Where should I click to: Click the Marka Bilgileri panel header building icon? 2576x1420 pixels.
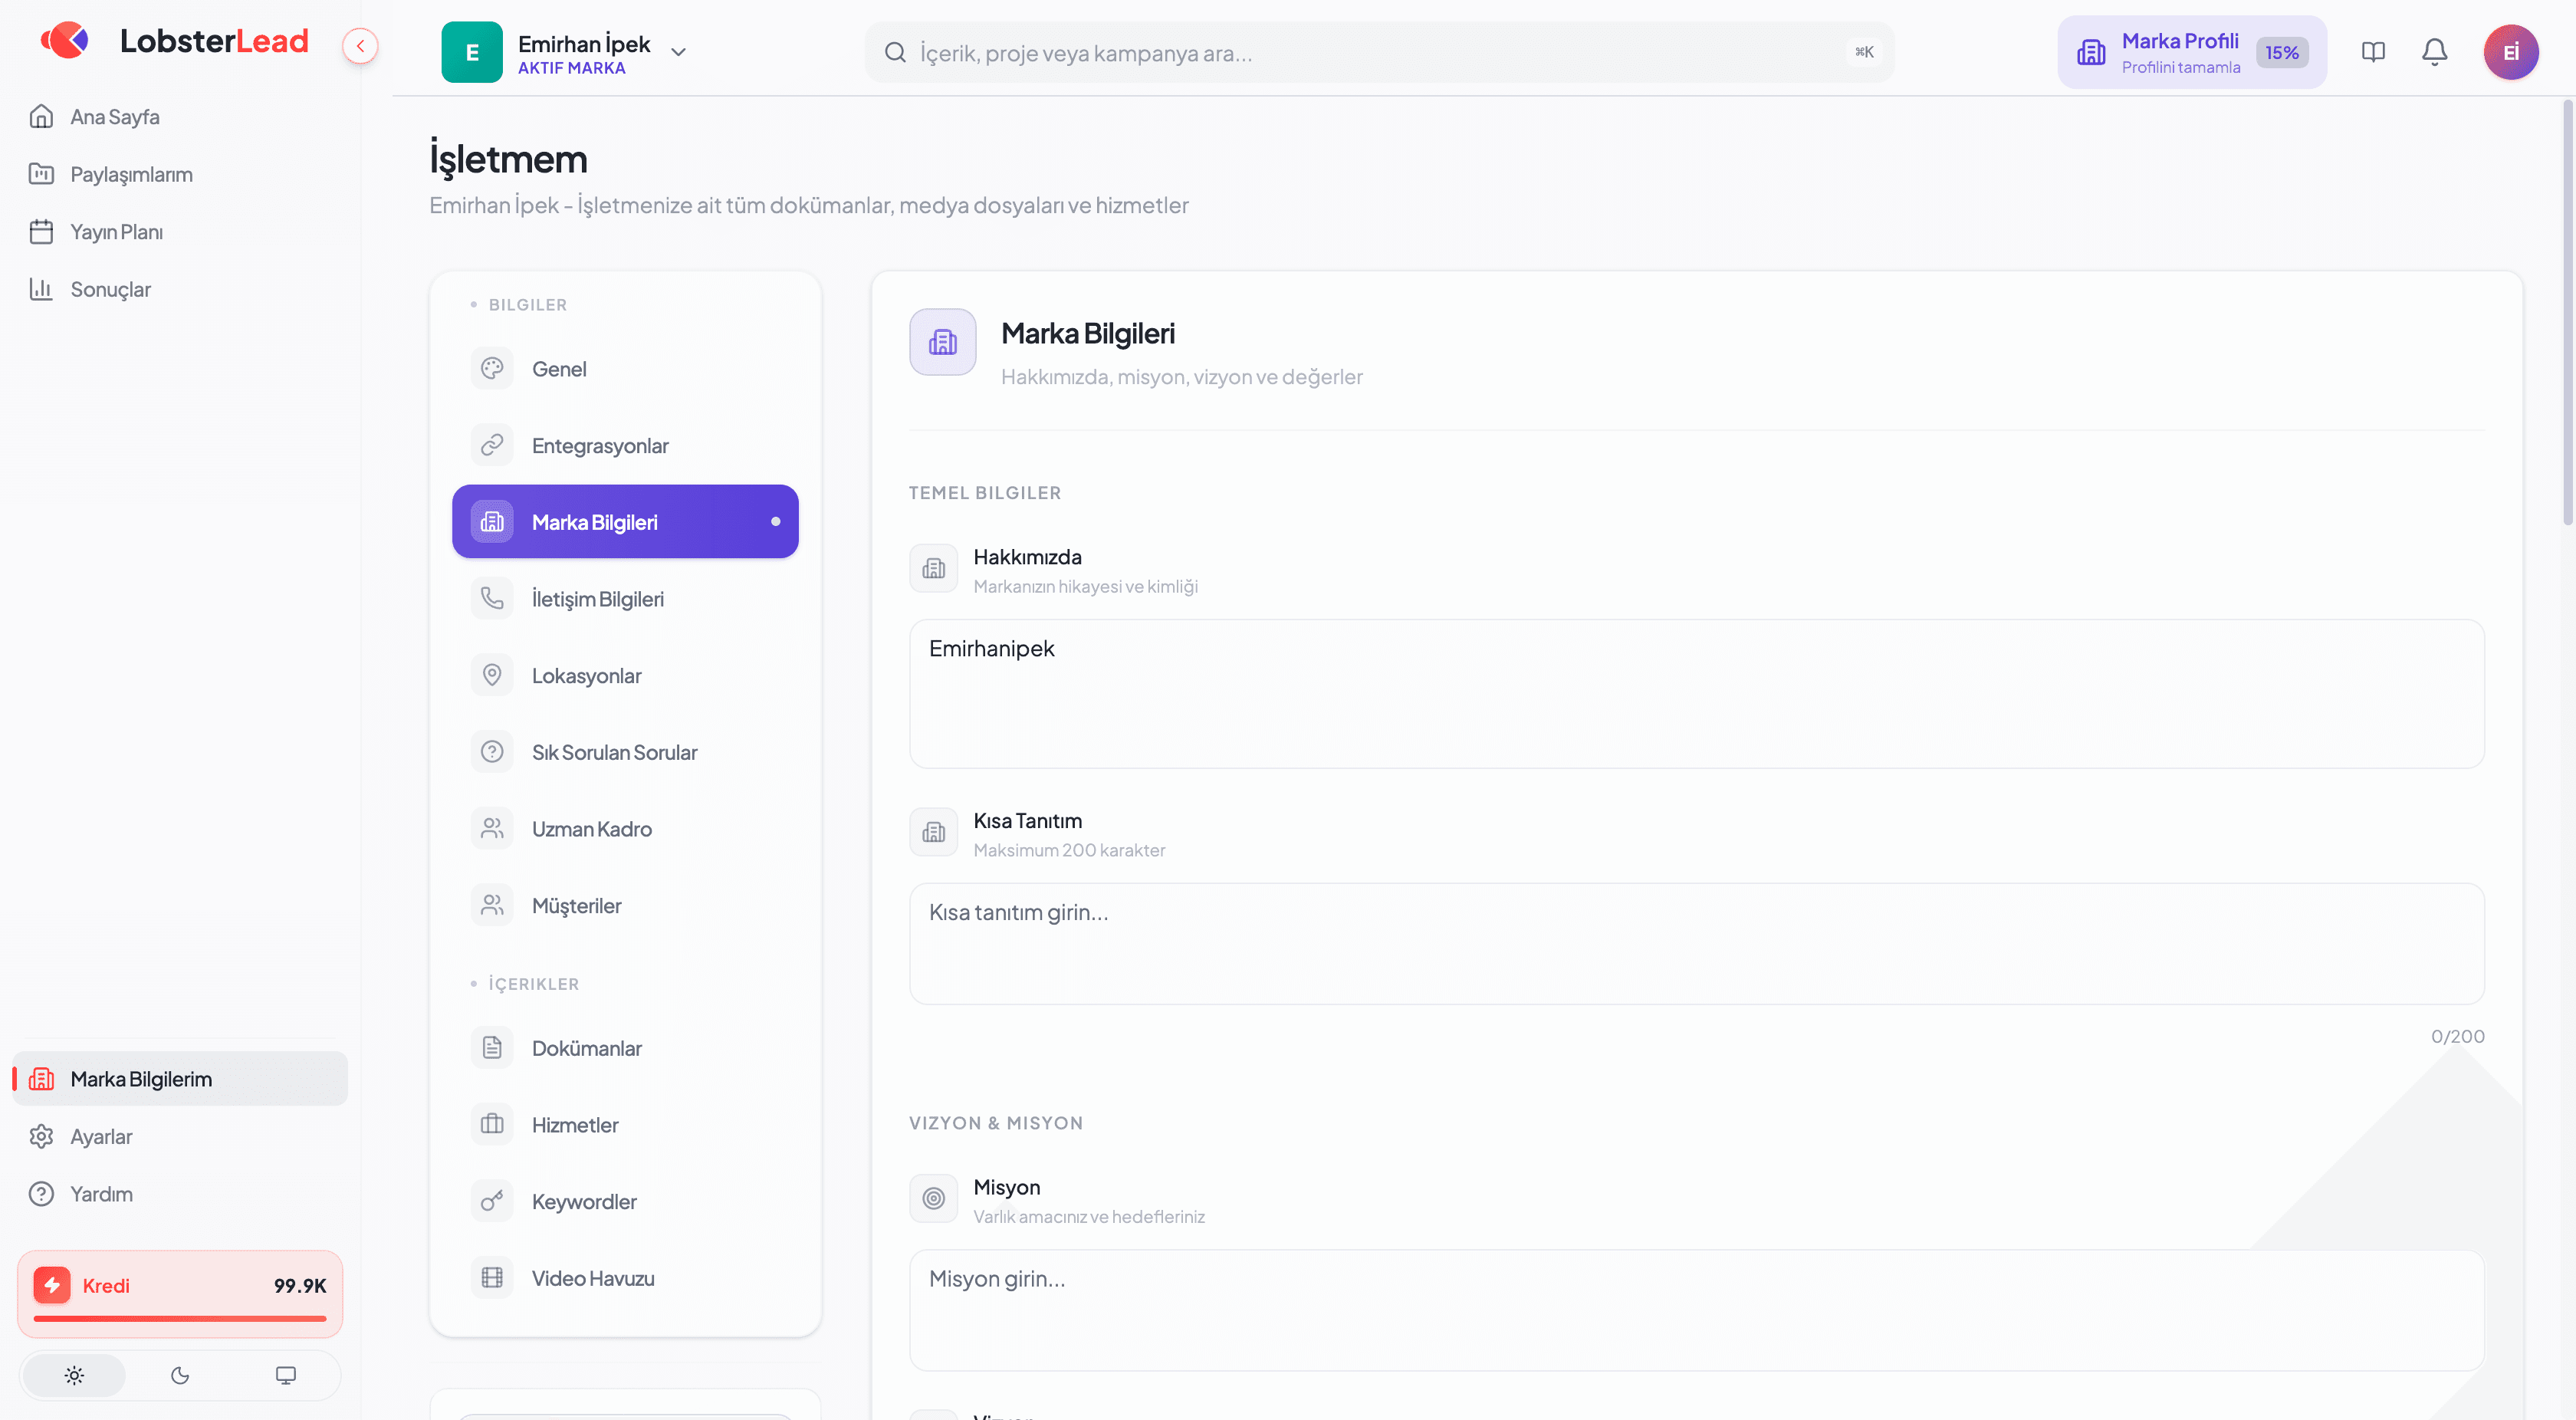943,342
